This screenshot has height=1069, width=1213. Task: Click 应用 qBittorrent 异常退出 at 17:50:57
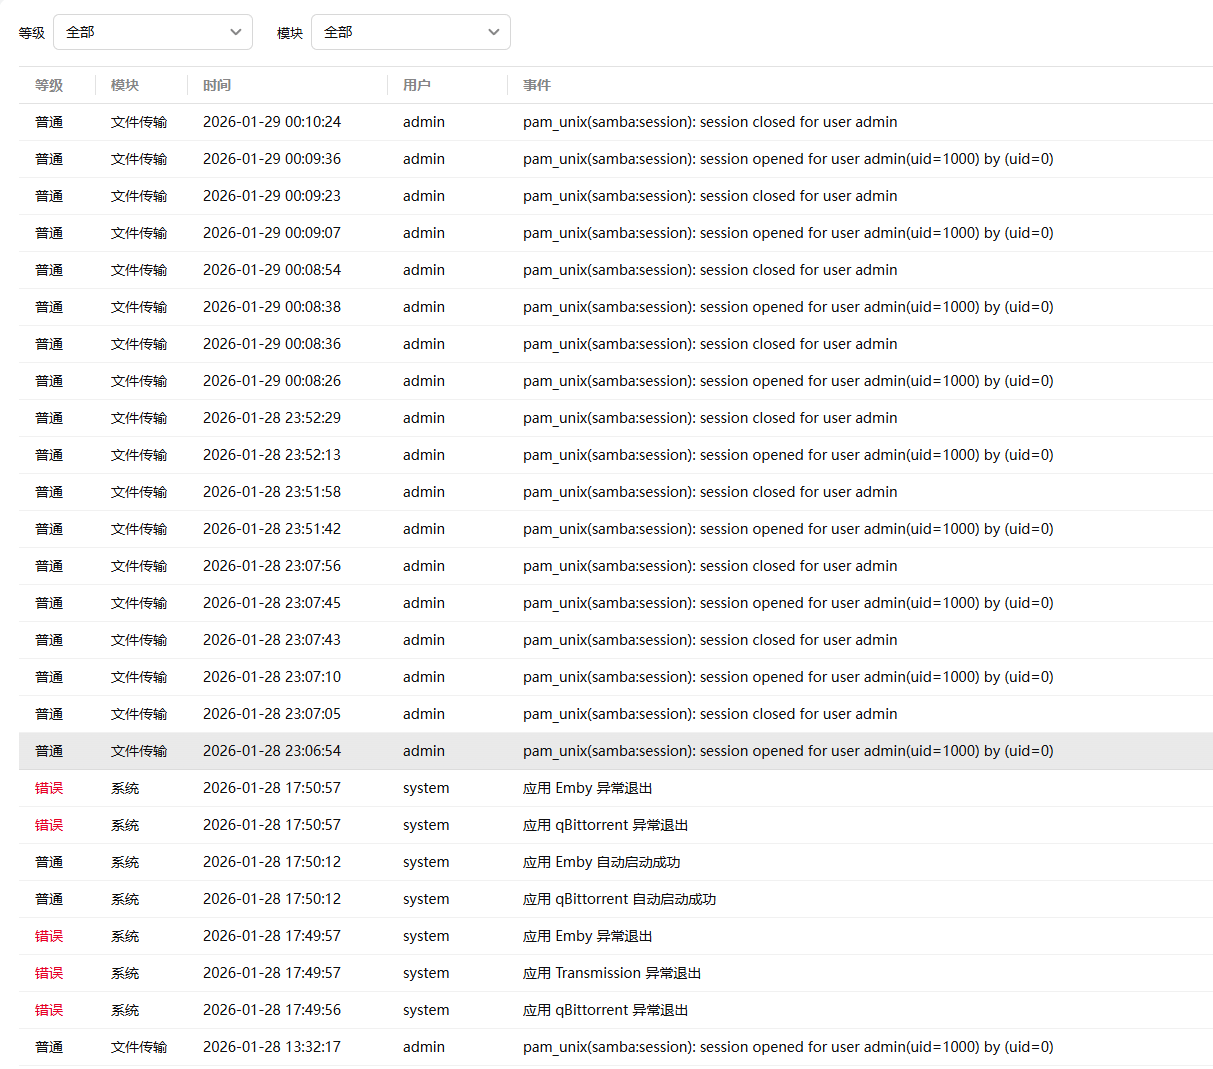pyautogui.click(x=606, y=825)
